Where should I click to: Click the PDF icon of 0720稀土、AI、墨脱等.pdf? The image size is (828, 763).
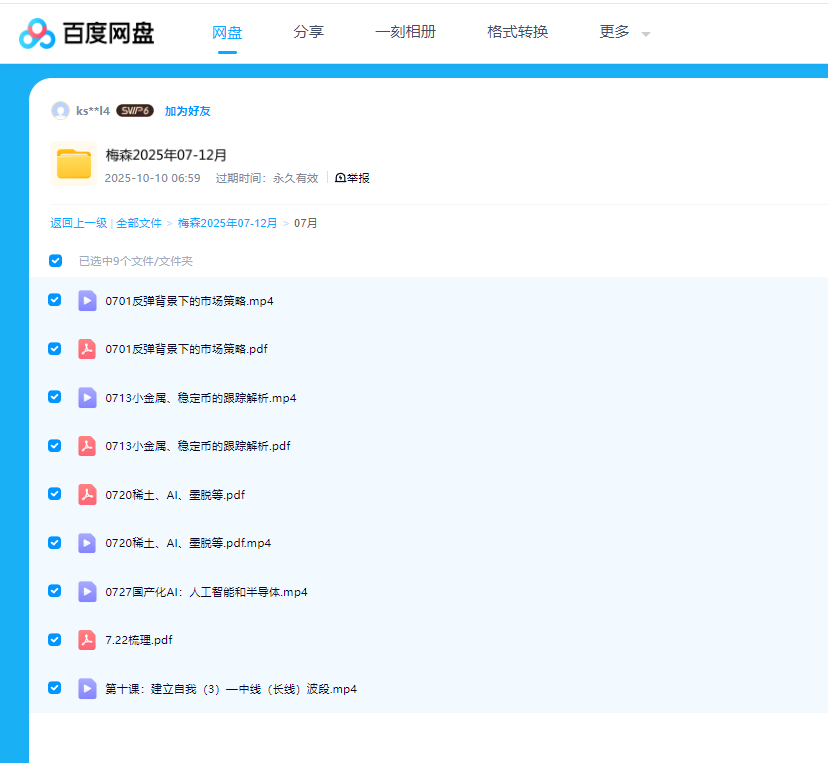(87, 495)
